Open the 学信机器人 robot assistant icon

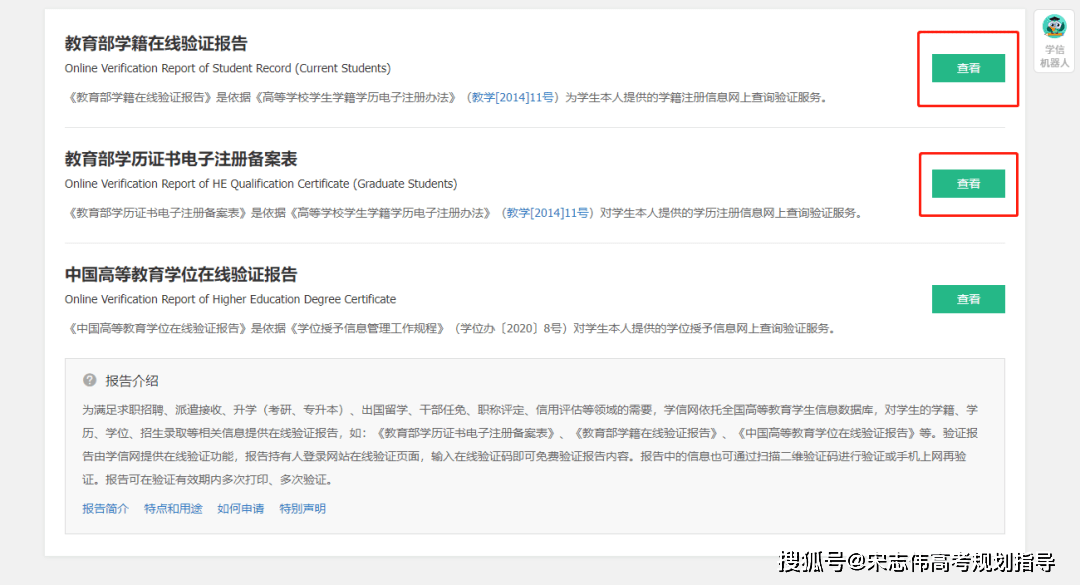click(1054, 27)
